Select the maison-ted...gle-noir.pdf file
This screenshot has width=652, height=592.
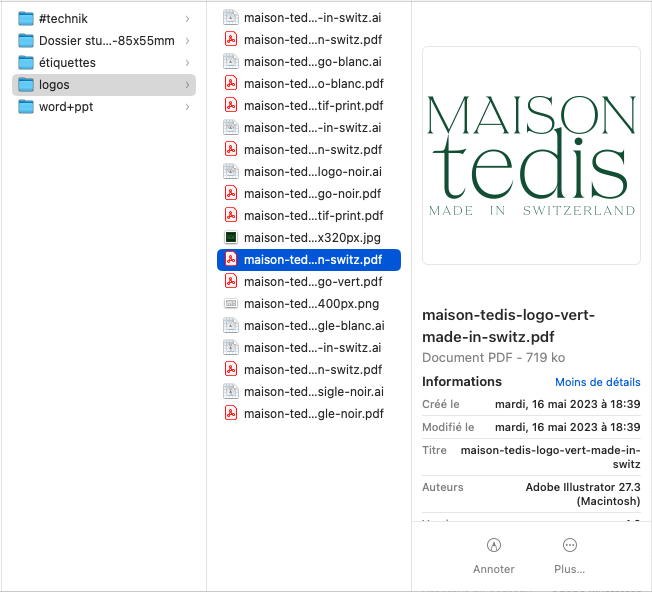[309, 414]
